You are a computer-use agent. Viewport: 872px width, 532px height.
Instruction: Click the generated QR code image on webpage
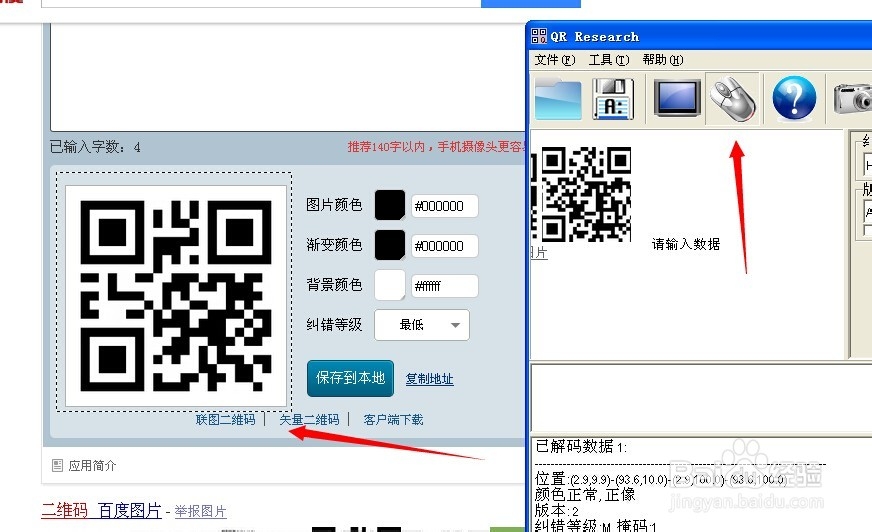(176, 295)
